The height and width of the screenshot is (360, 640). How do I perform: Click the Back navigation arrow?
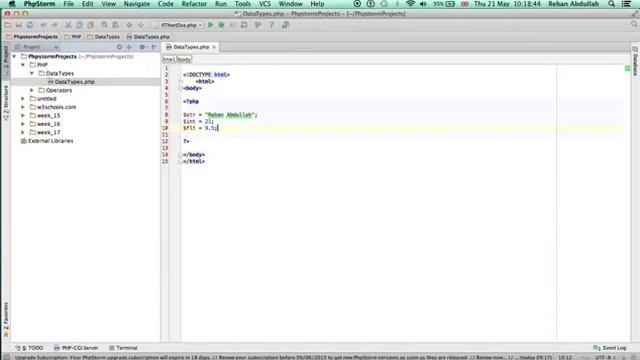[x=129, y=25]
